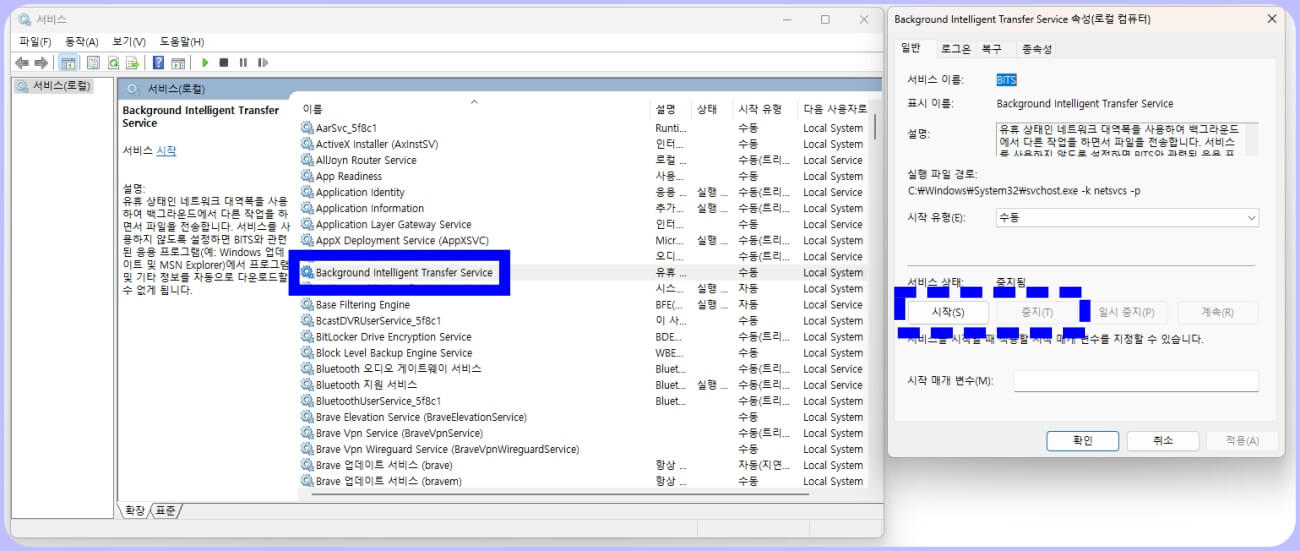Viewport: 1300px width, 551px height.
Task: Sort list by the 시작 유형 column header
Action: click(764, 109)
